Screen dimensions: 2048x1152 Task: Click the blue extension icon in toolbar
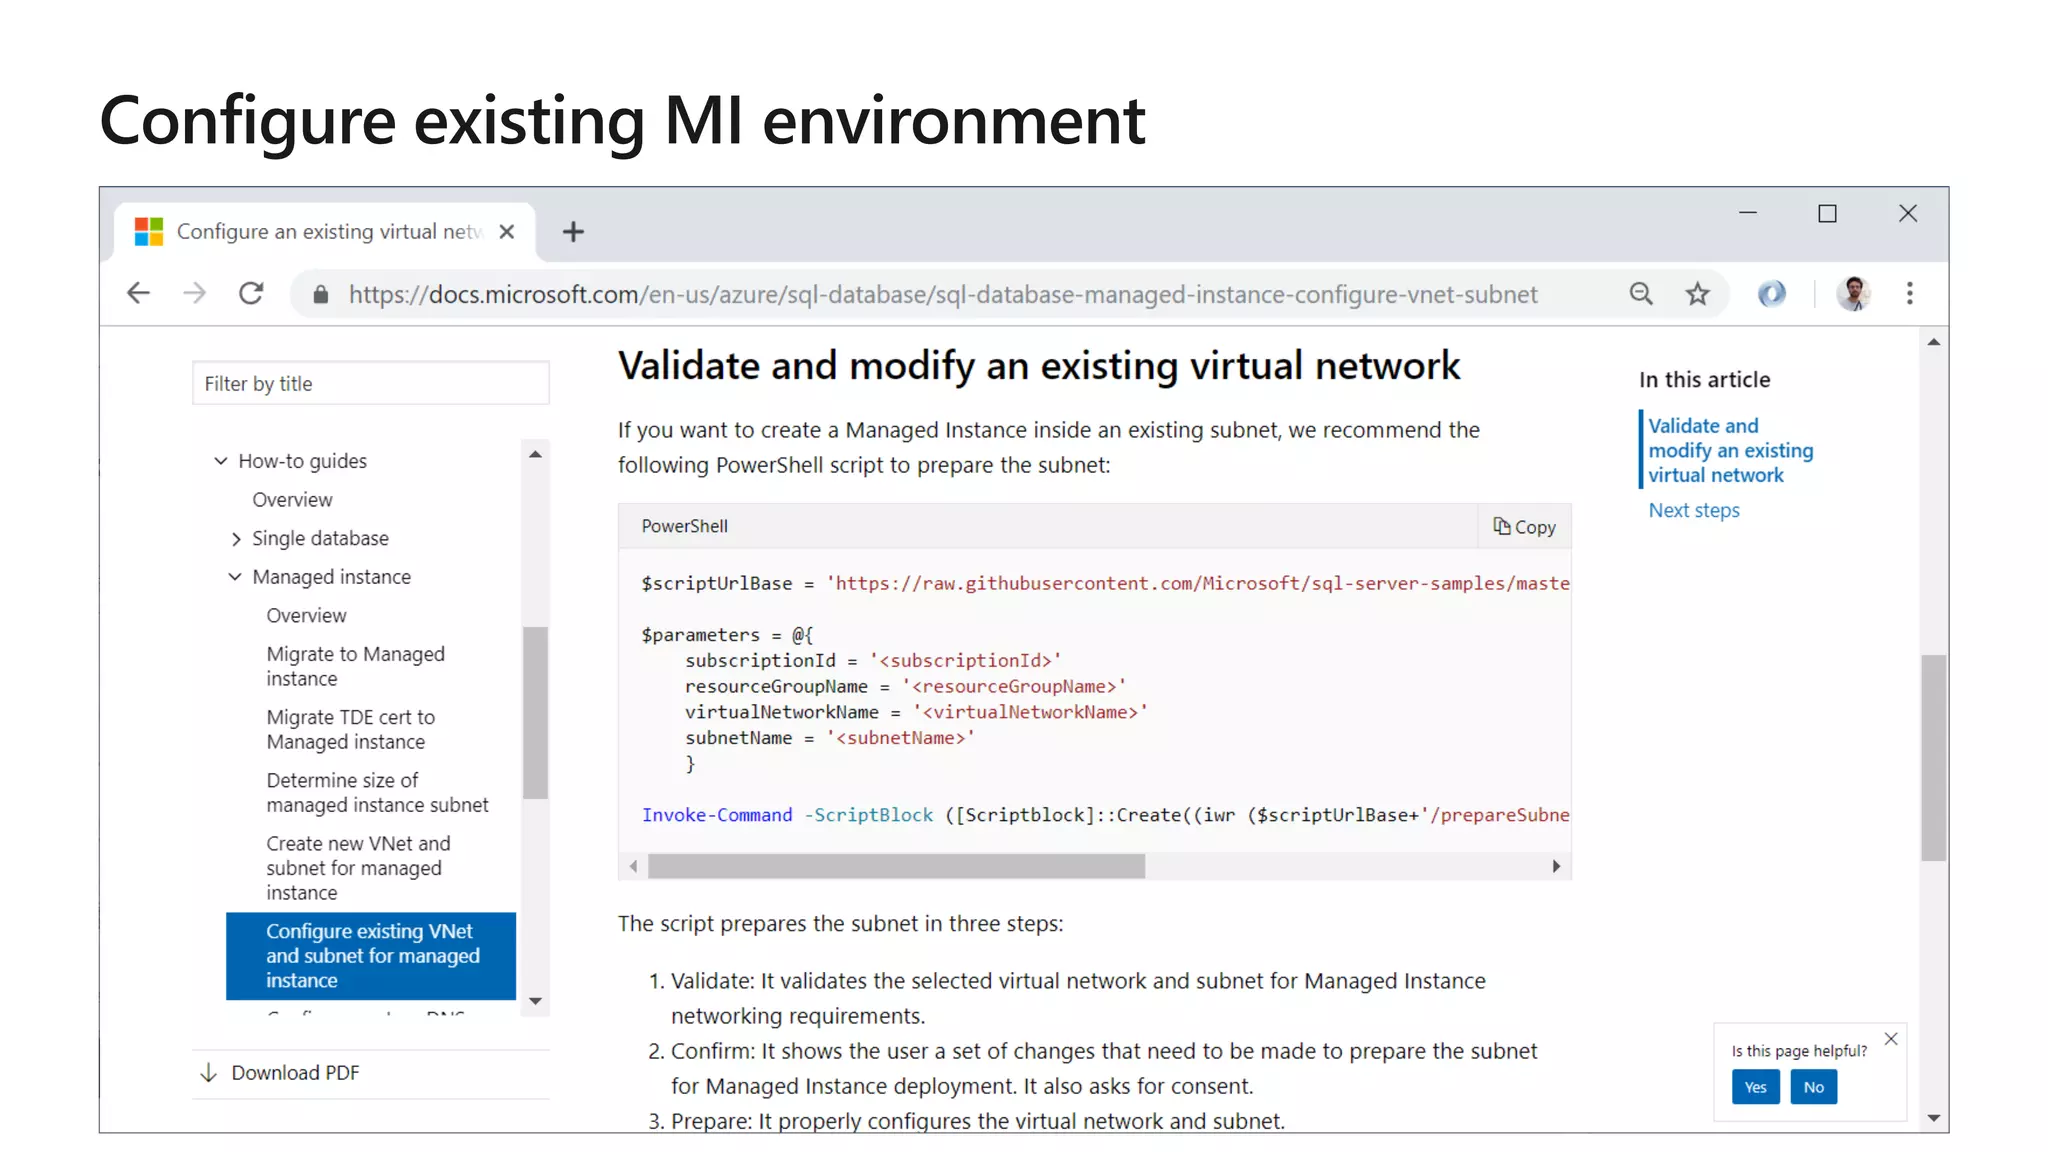point(1771,293)
